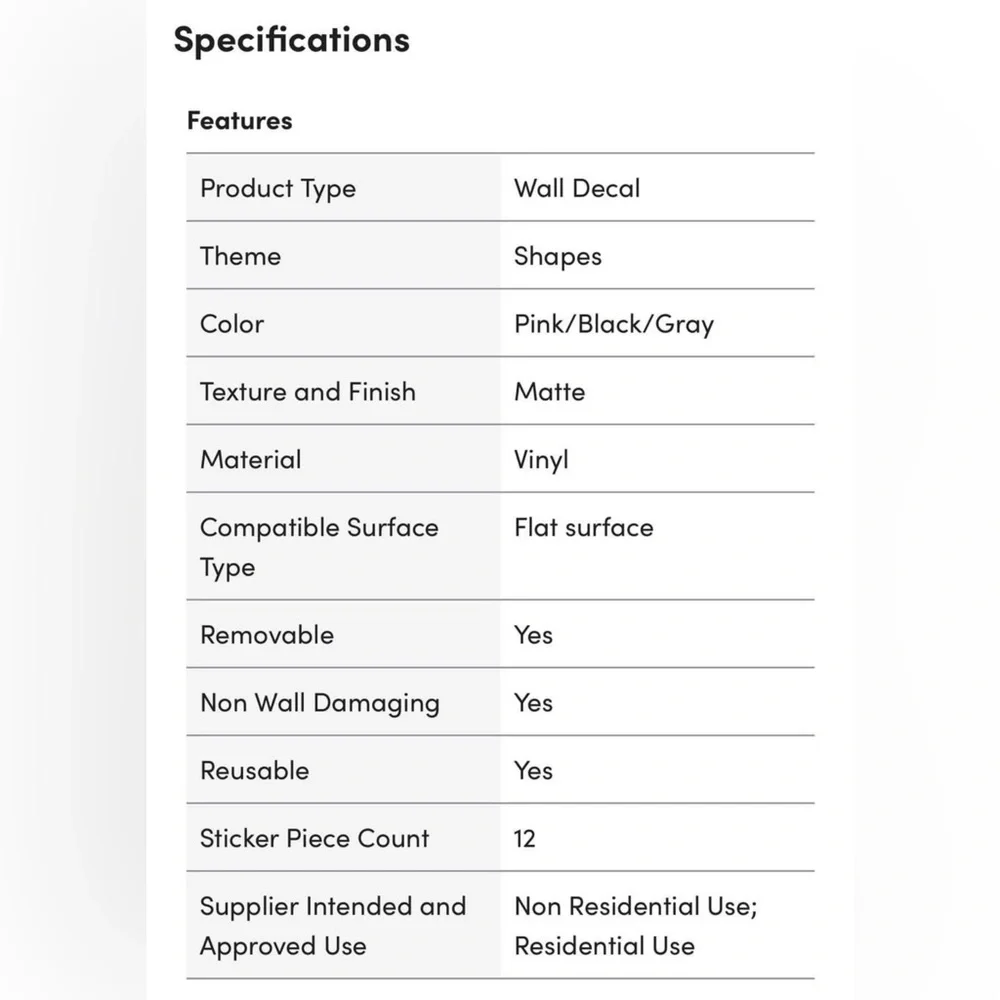Click the Non Wall Damaging label

point(320,703)
